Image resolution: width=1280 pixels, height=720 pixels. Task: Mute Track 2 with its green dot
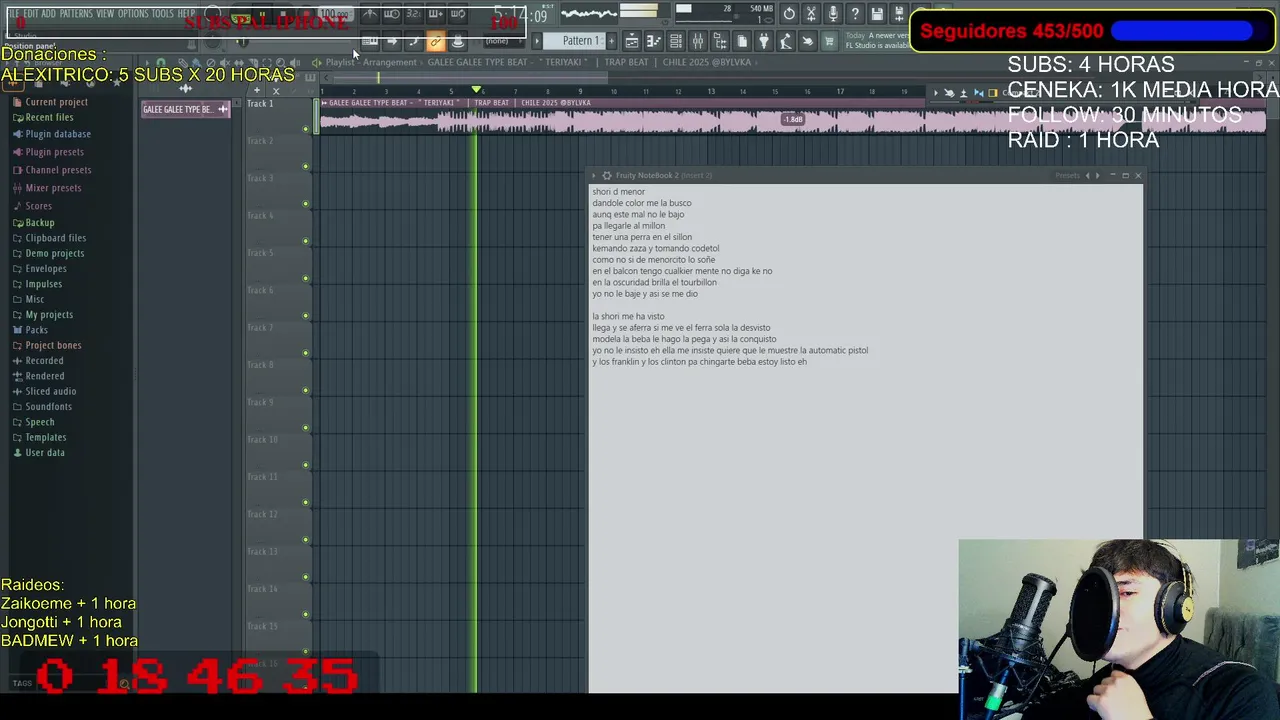pos(305,166)
